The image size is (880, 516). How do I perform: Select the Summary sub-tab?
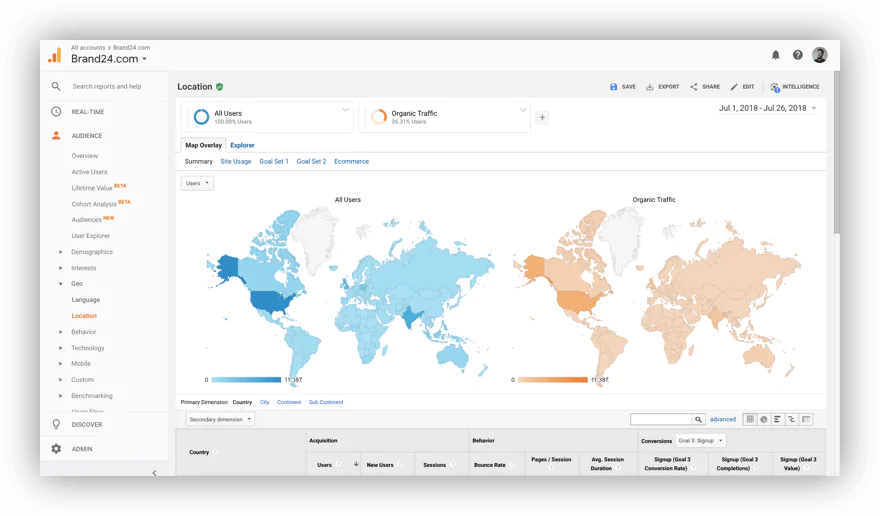pyautogui.click(x=199, y=161)
